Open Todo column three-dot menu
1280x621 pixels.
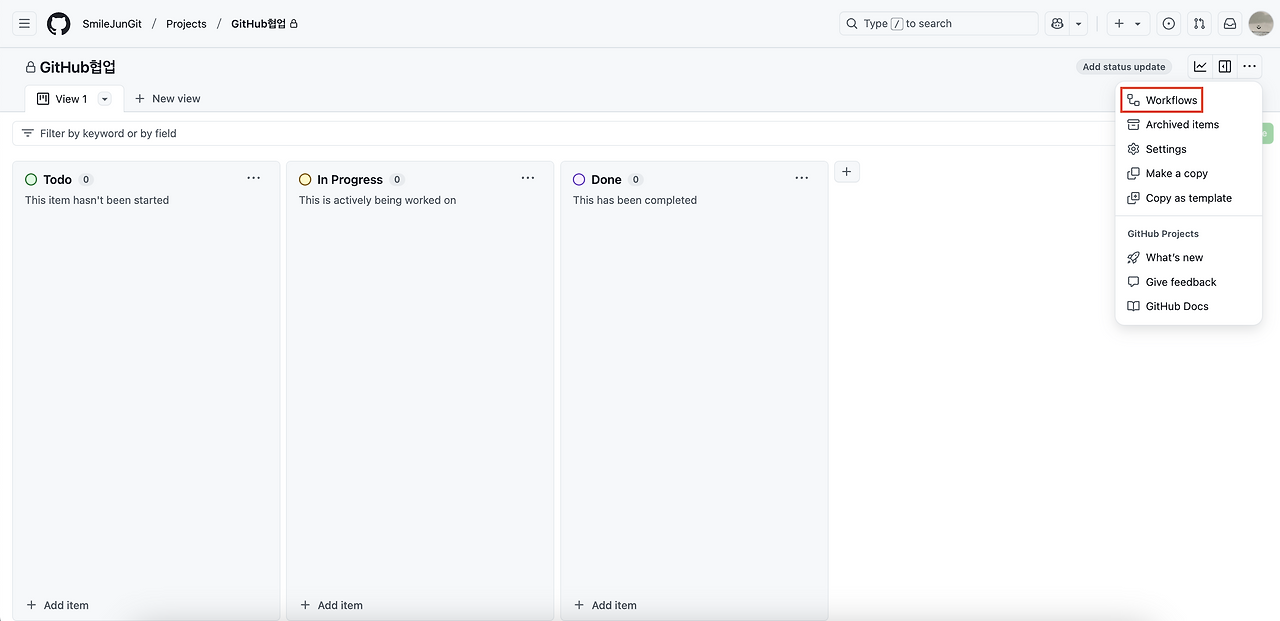[254, 178]
